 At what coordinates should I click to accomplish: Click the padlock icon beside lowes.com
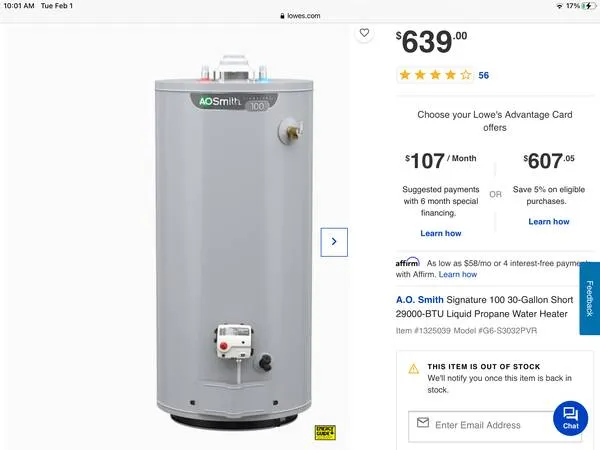click(x=282, y=16)
